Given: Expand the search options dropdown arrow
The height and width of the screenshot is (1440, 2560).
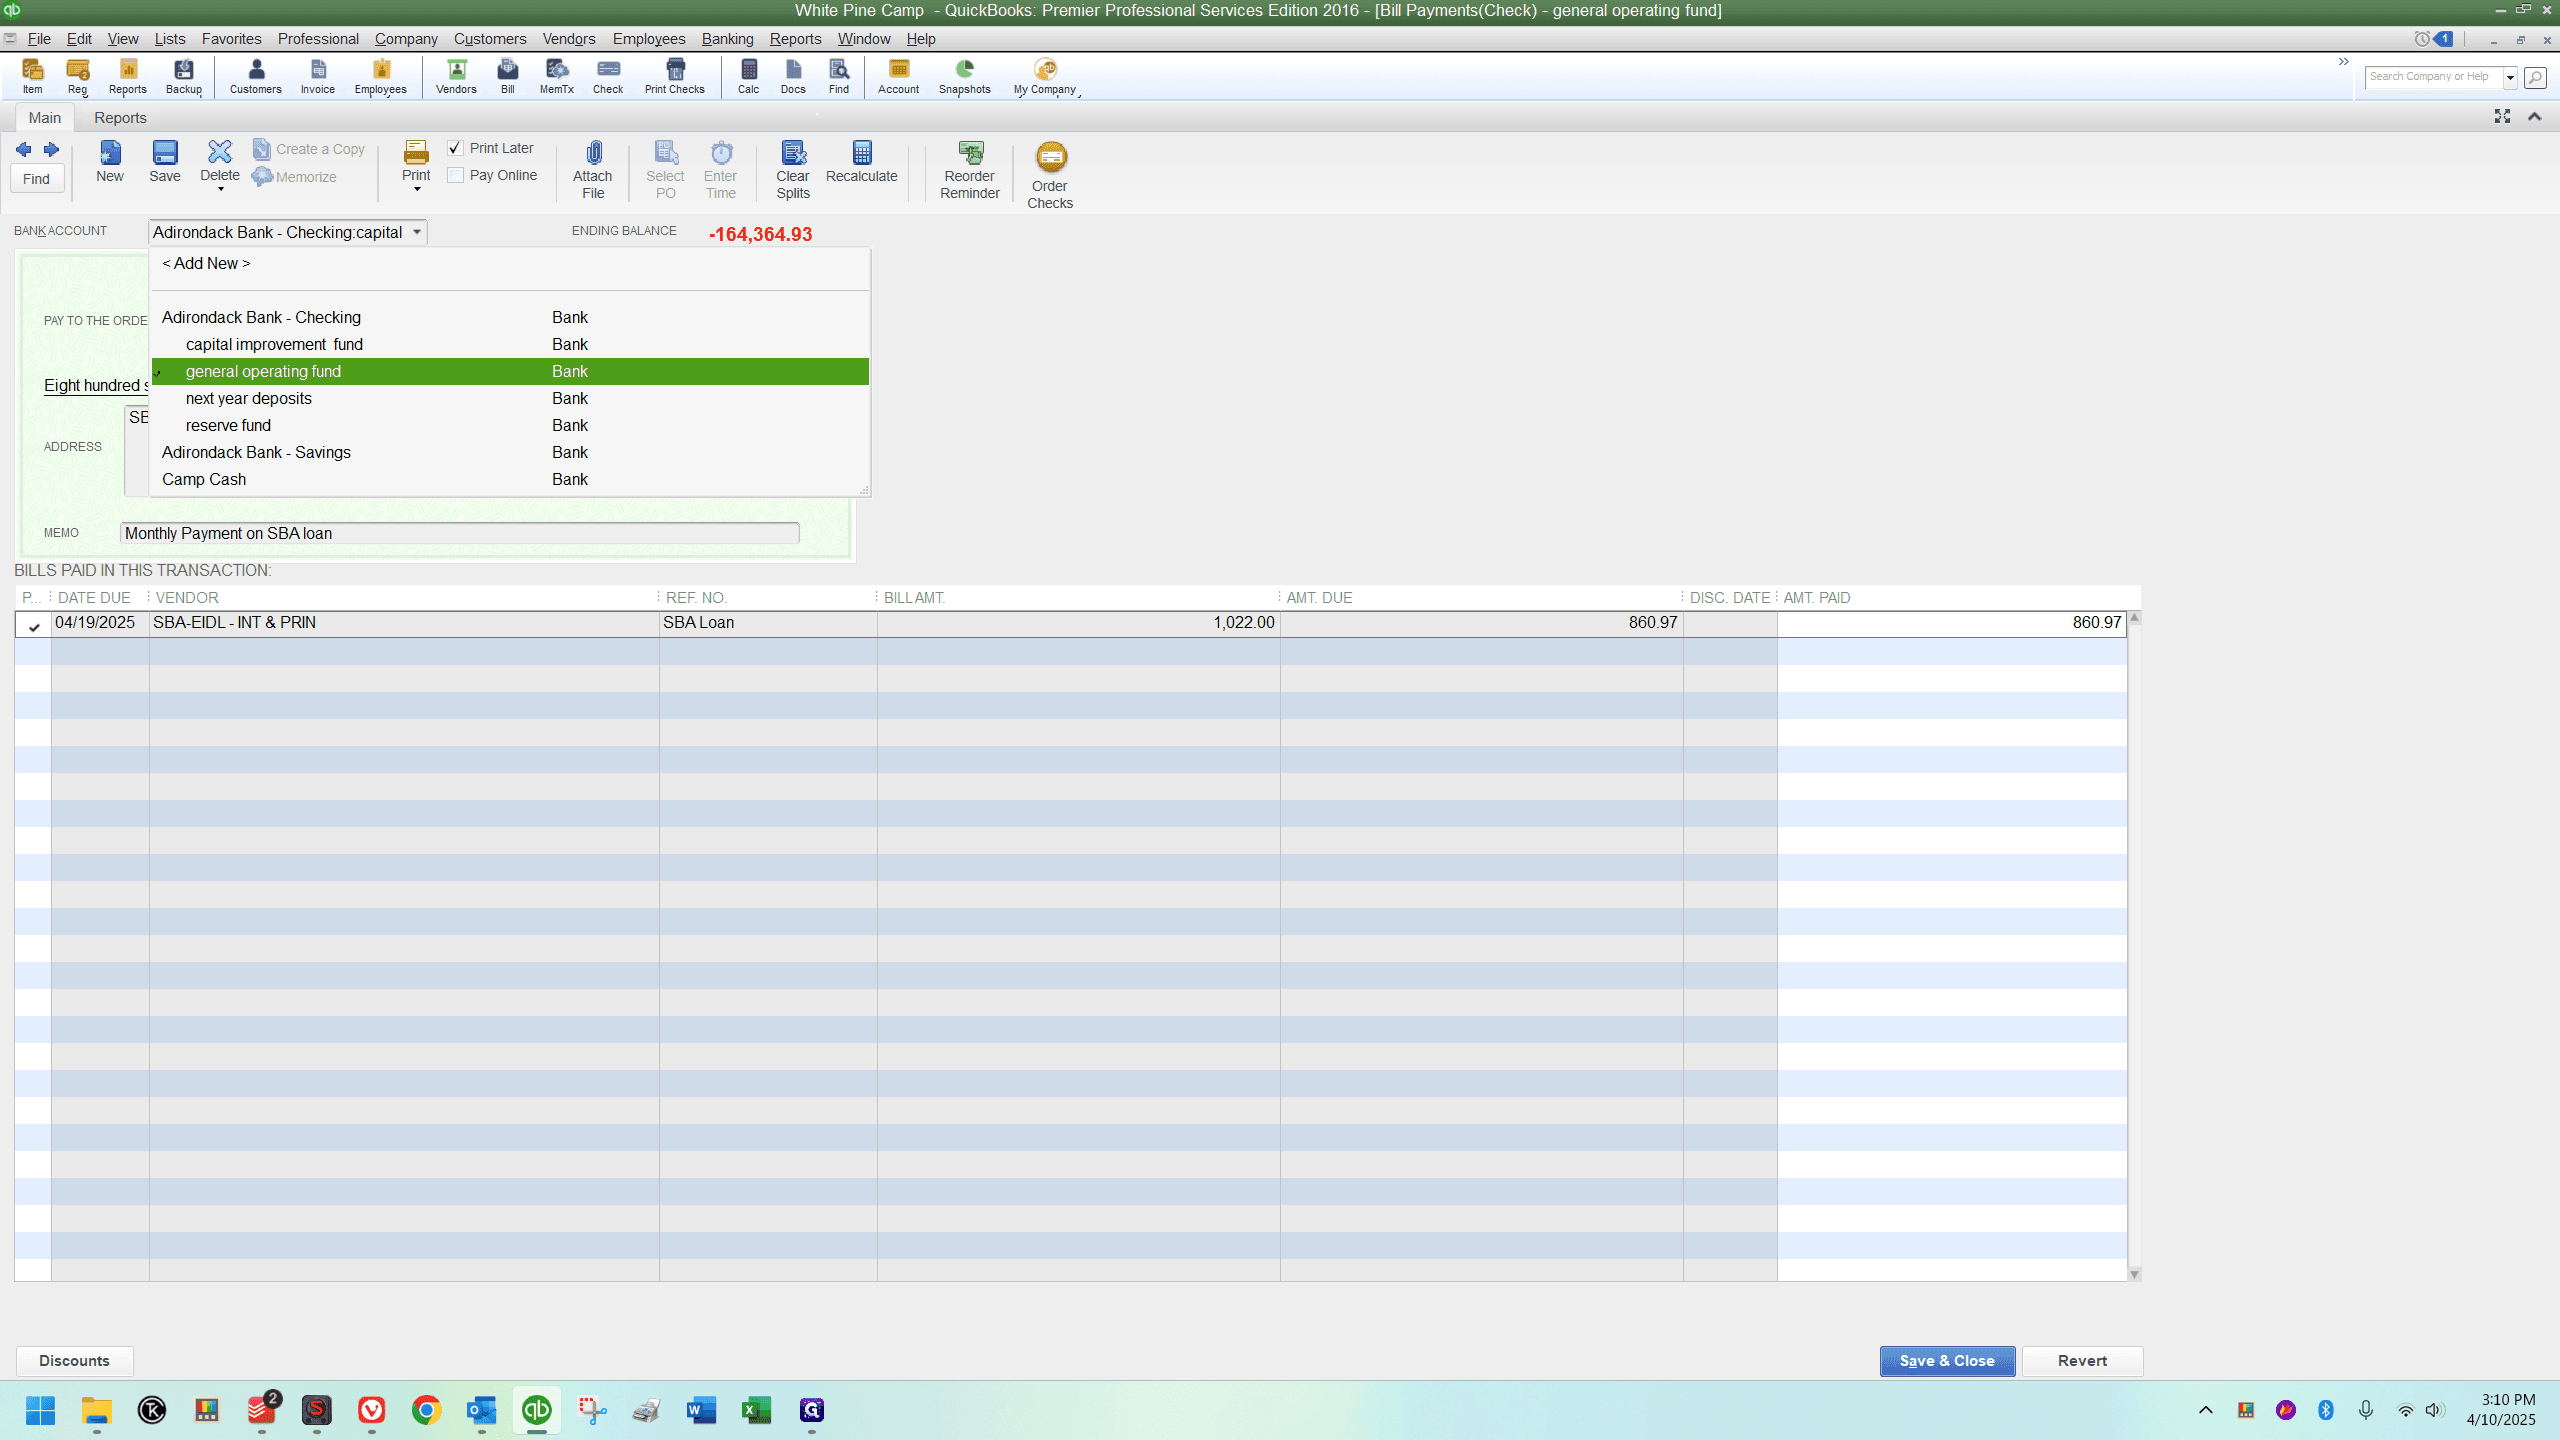Looking at the screenshot, I should point(2510,77).
